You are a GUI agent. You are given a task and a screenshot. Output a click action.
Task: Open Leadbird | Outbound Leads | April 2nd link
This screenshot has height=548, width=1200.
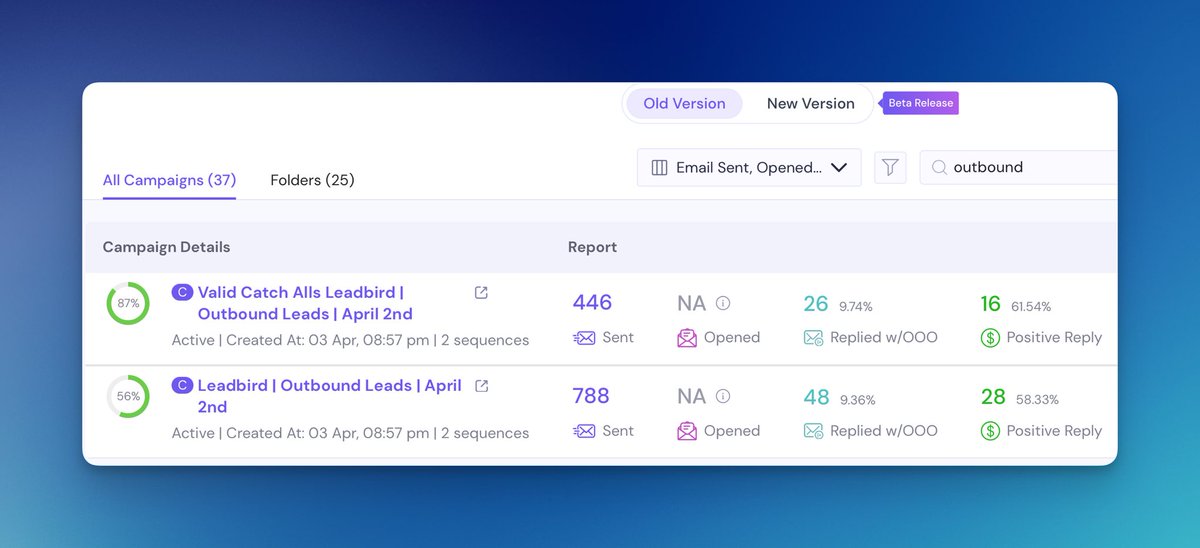[329, 396]
